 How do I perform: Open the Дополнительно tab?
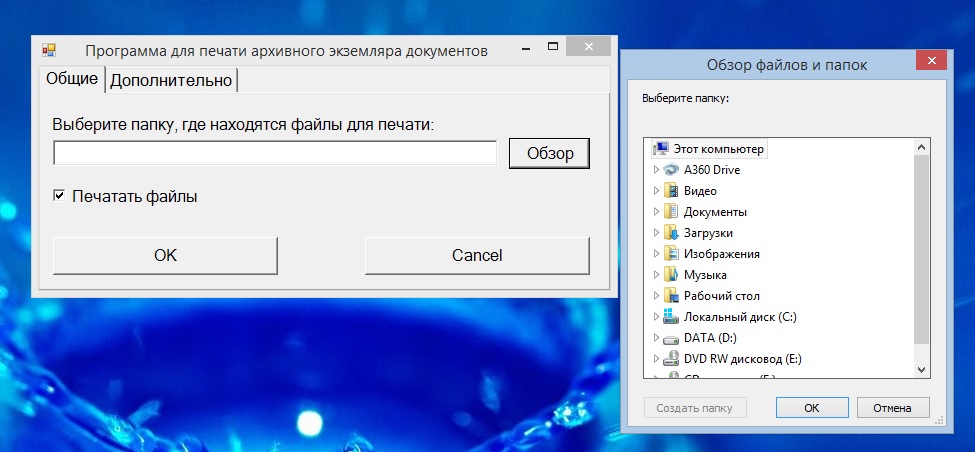171,81
